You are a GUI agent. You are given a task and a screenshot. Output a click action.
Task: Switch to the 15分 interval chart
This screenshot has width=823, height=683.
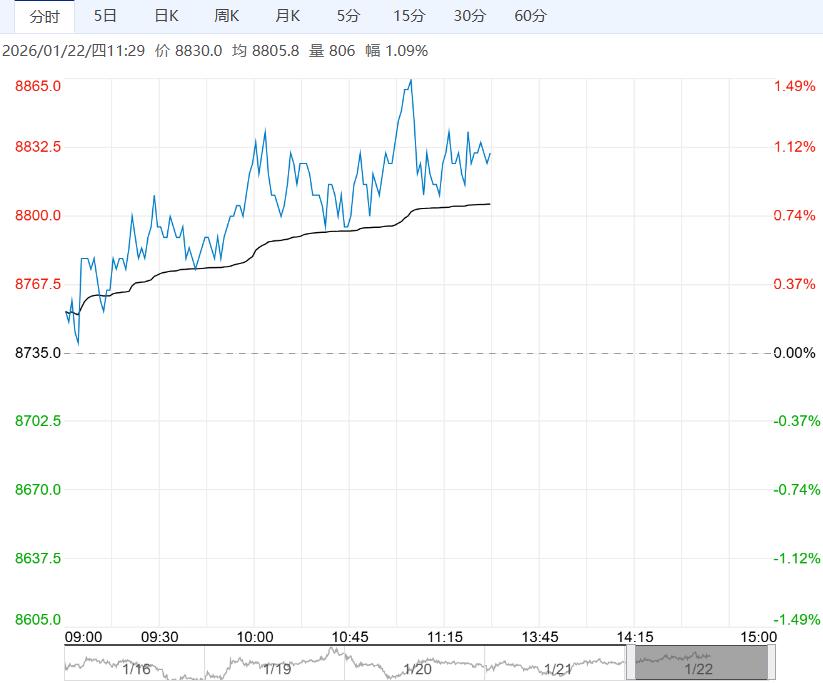pyautogui.click(x=409, y=16)
